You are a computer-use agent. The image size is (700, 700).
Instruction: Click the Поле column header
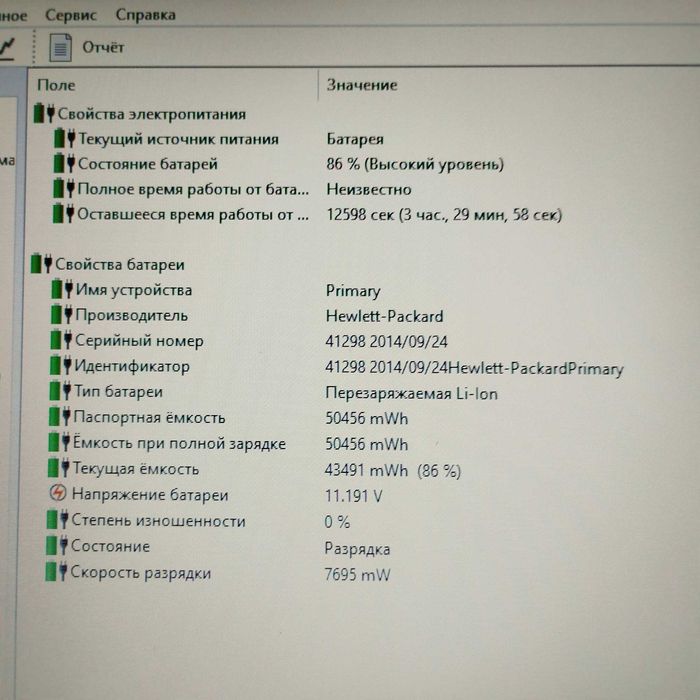click(56, 85)
